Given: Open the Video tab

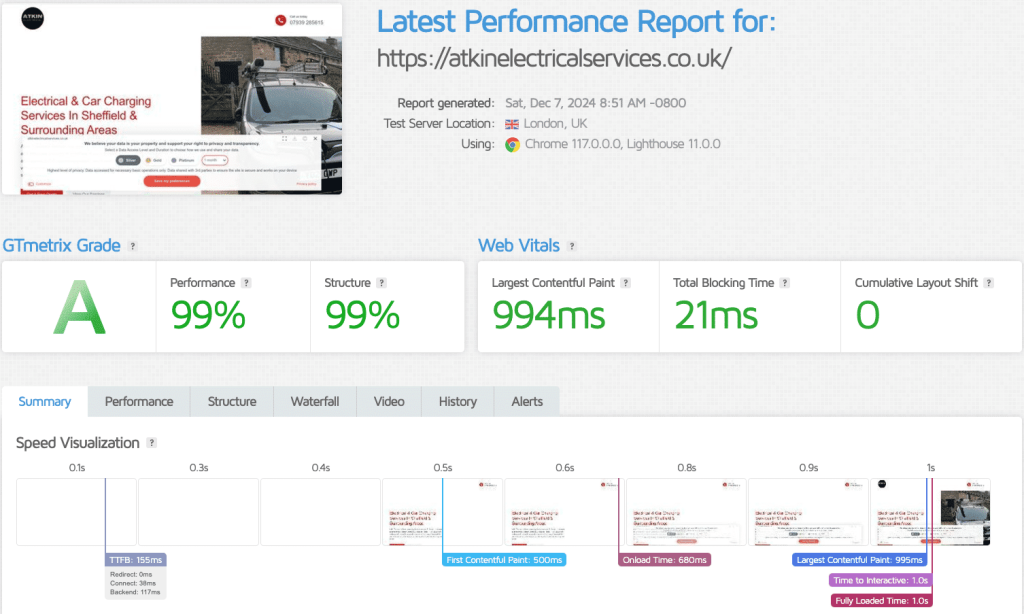Looking at the screenshot, I should pyautogui.click(x=389, y=402).
